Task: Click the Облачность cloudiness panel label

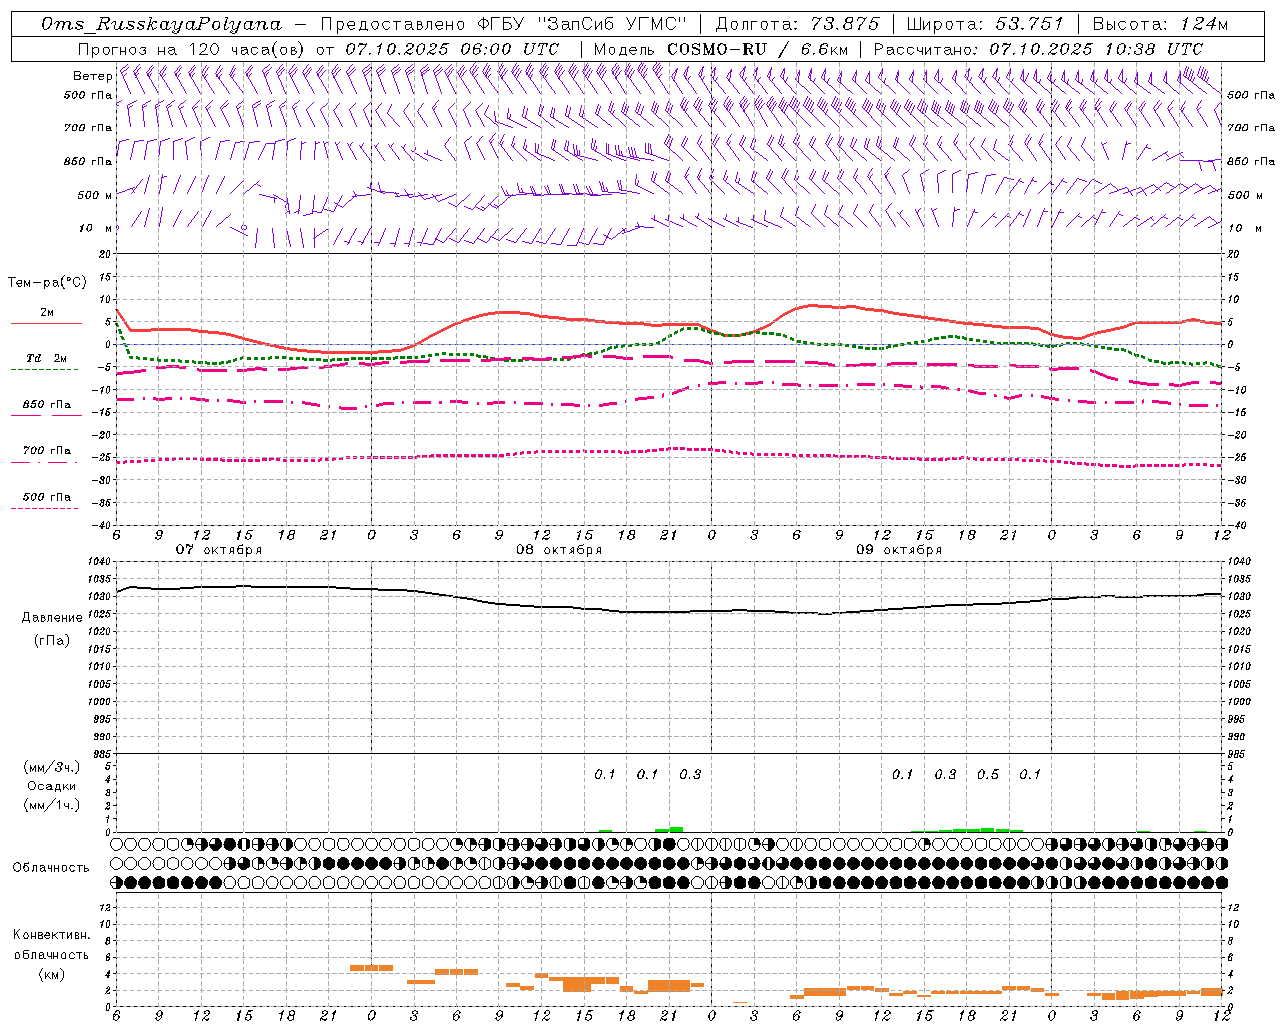Action: point(51,867)
